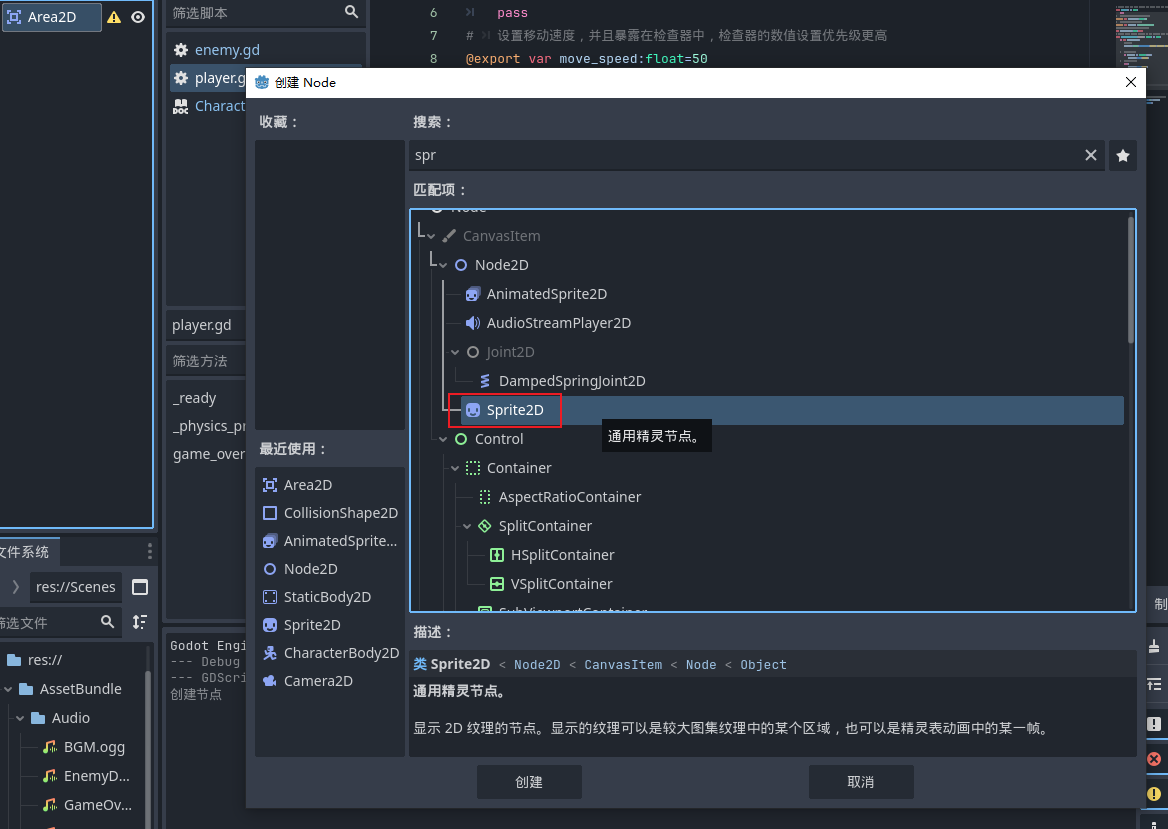Collapse the Audio folder
The width and height of the screenshot is (1168, 829).
[x=20, y=718]
